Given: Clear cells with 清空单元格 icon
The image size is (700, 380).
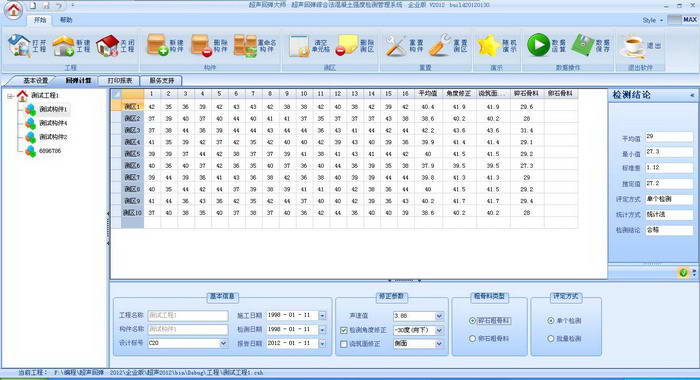Looking at the screenshot, I should pos(299,46).
